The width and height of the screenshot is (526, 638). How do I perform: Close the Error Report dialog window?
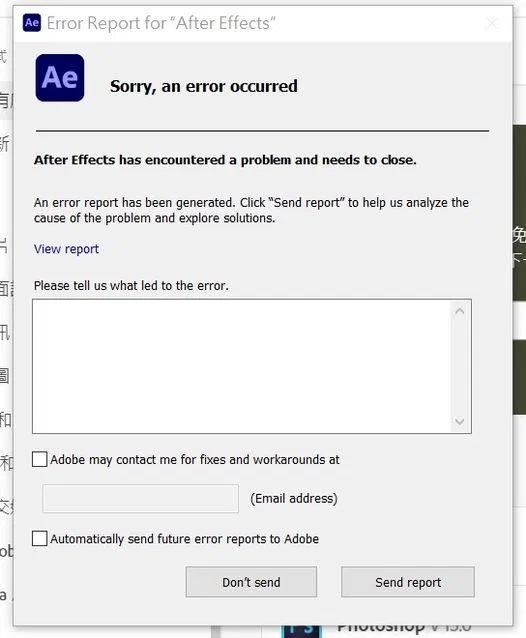tap(492, 23)
